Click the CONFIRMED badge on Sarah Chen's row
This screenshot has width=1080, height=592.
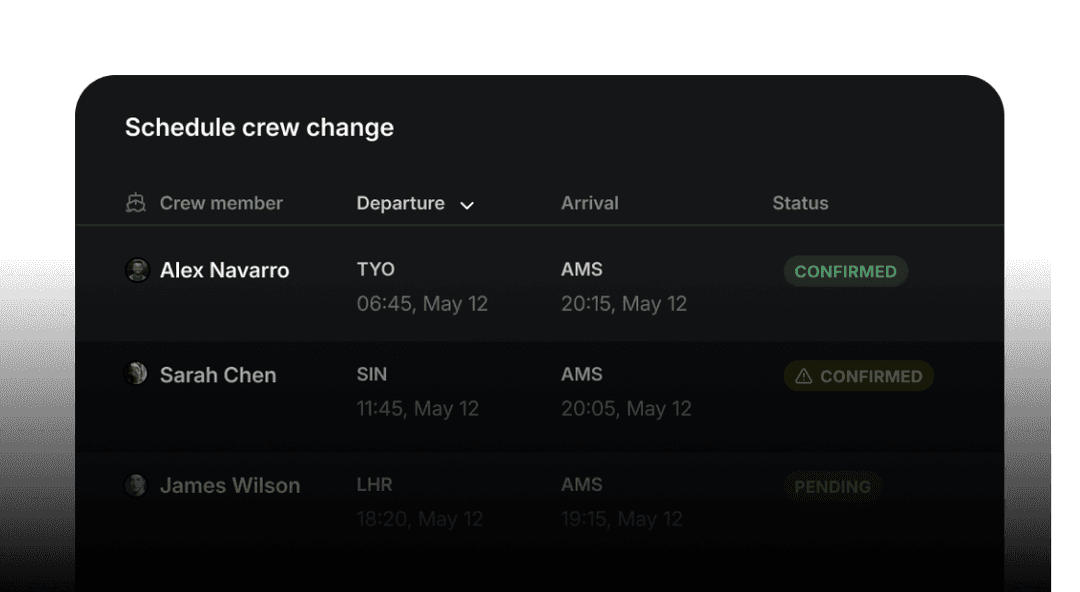click(858, 377)
